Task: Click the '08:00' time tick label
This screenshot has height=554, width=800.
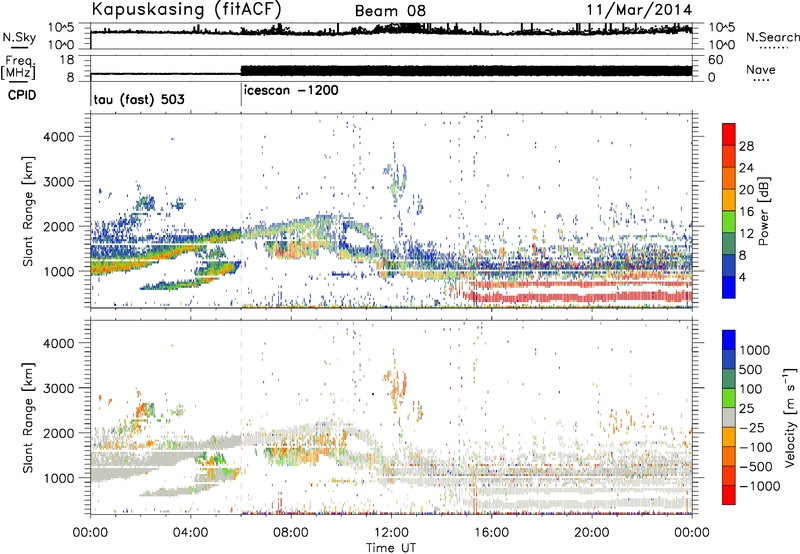Action: (x=291, y=533)
